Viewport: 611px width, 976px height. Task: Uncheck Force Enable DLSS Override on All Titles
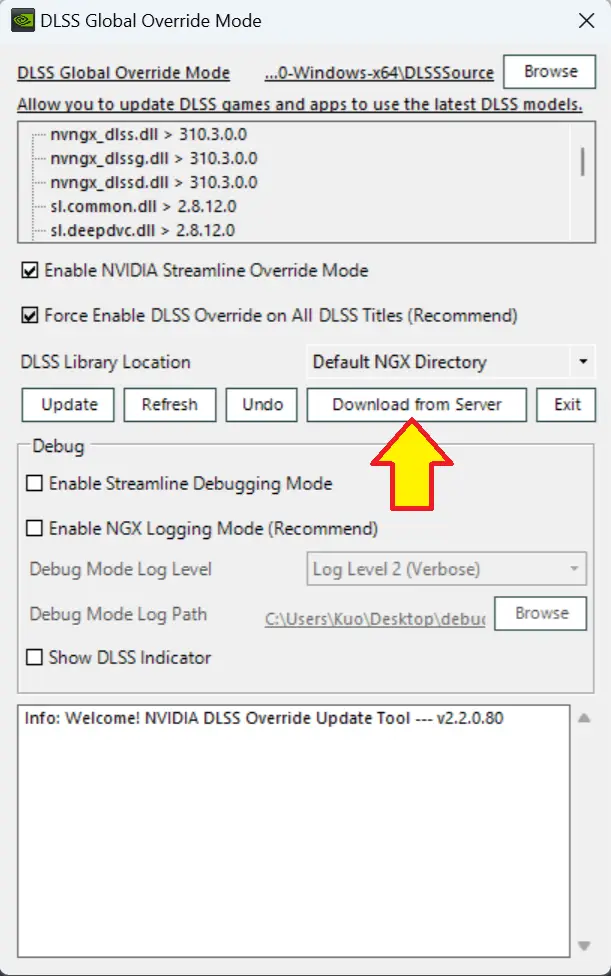coord(30,316)
